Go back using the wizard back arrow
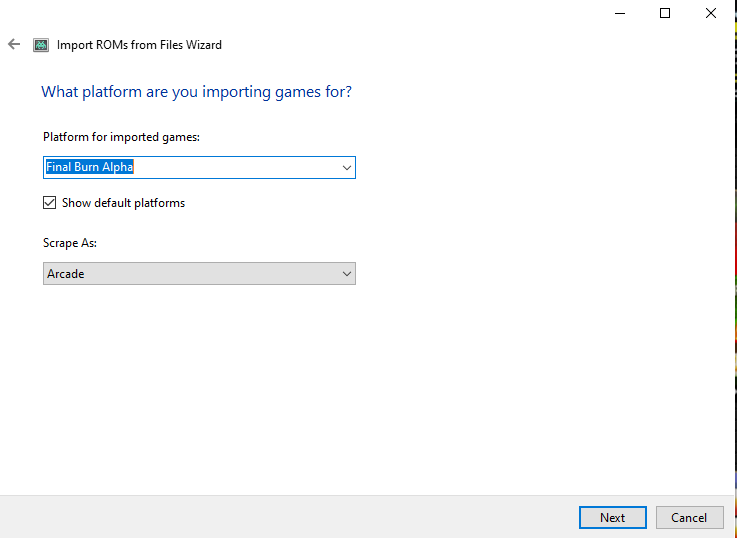737x538 pixels. (x=14, y=44)
